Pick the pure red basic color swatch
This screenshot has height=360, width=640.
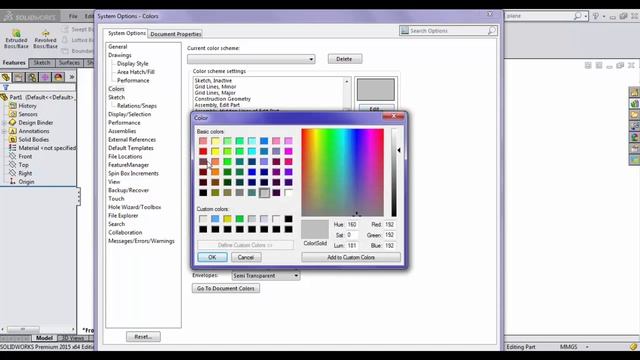[x=203, y=151]
